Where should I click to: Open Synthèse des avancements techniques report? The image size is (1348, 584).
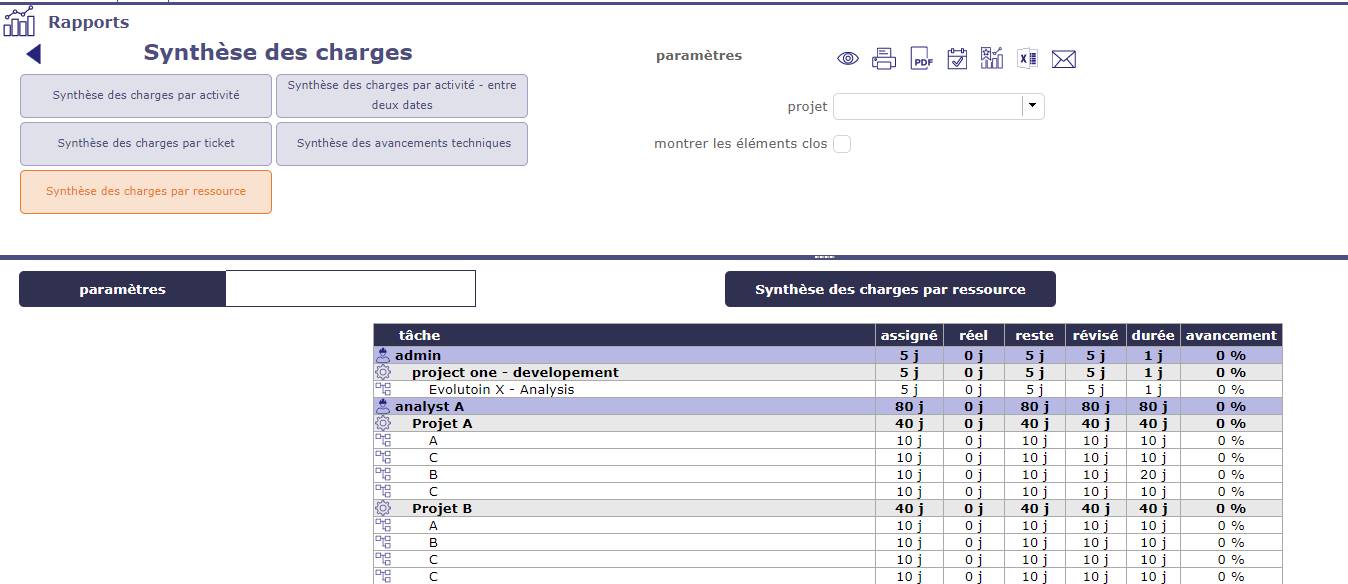[x=402, y=144]
